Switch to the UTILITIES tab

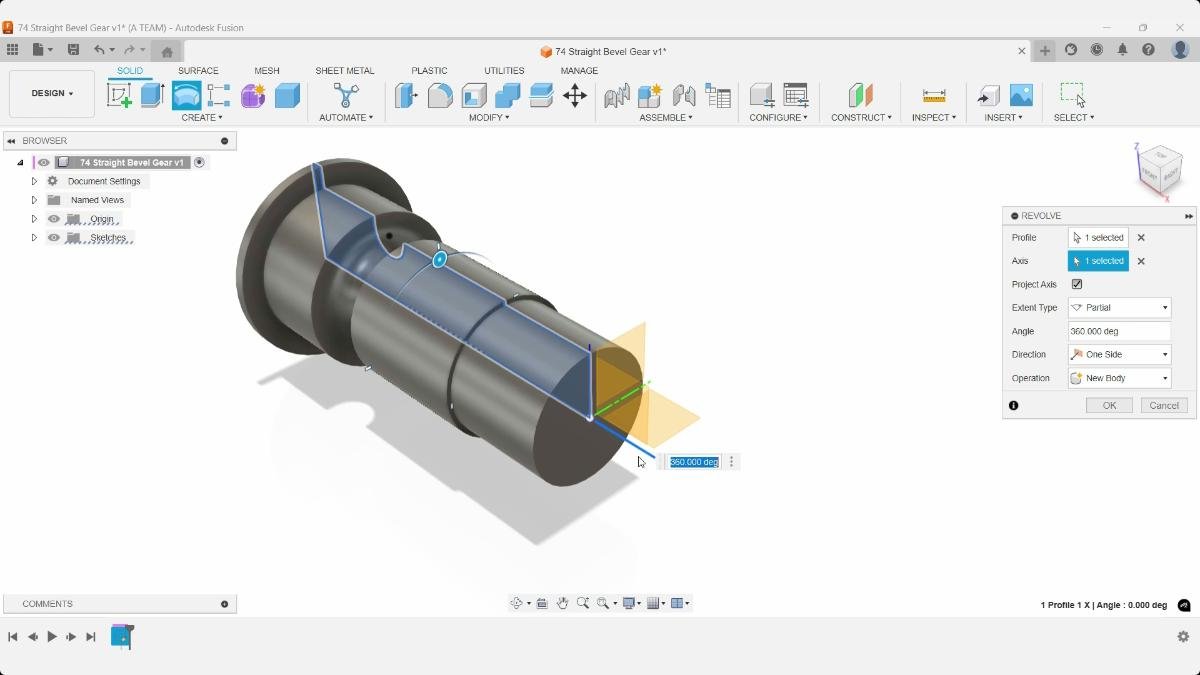[504, 71]
